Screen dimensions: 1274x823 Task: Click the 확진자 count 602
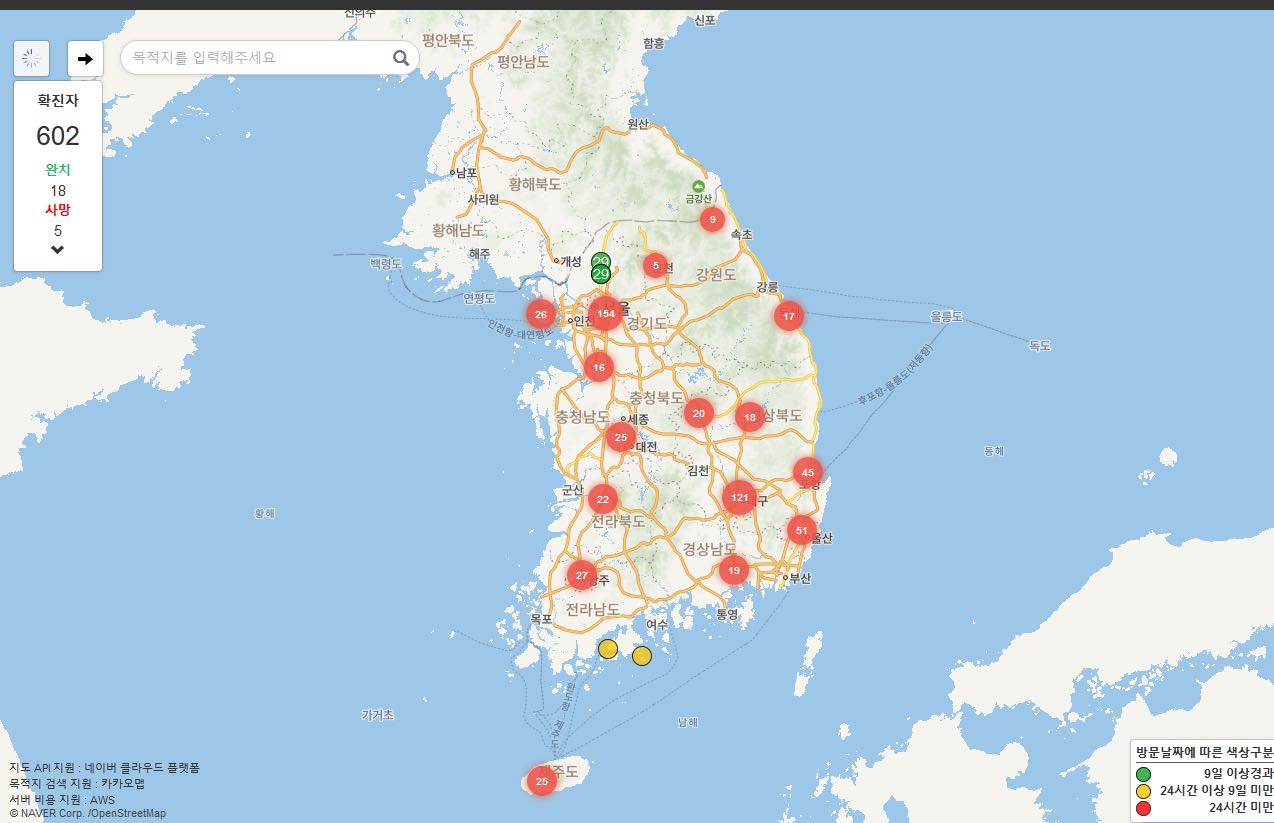57,136
